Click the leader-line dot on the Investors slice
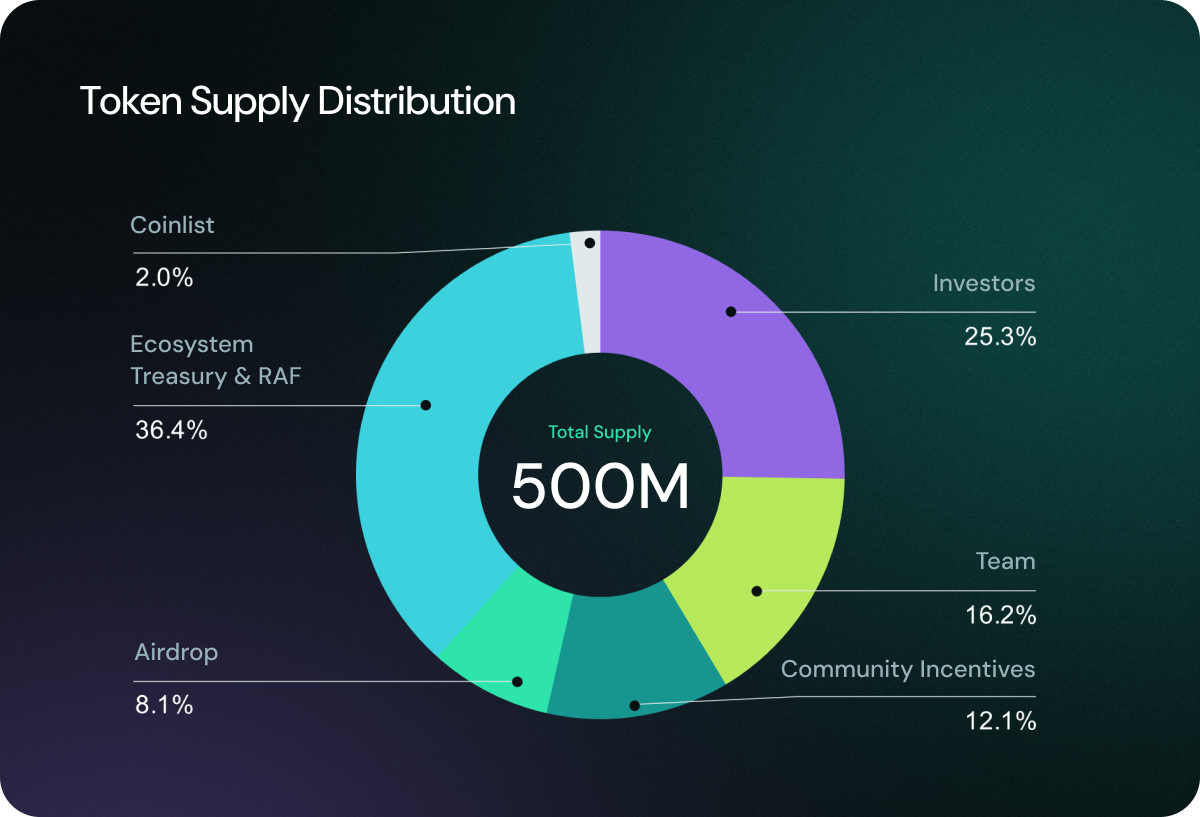This screenshot has width=1200, height=817. (733, 312)
